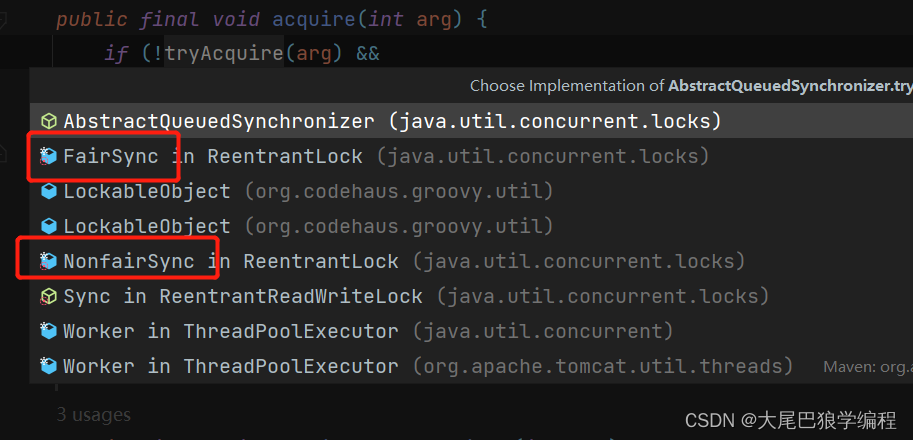Screen dimensions: 913x440
Task: Open NonfairSync in ReentrantLock implementation
Action: (471, 261)
